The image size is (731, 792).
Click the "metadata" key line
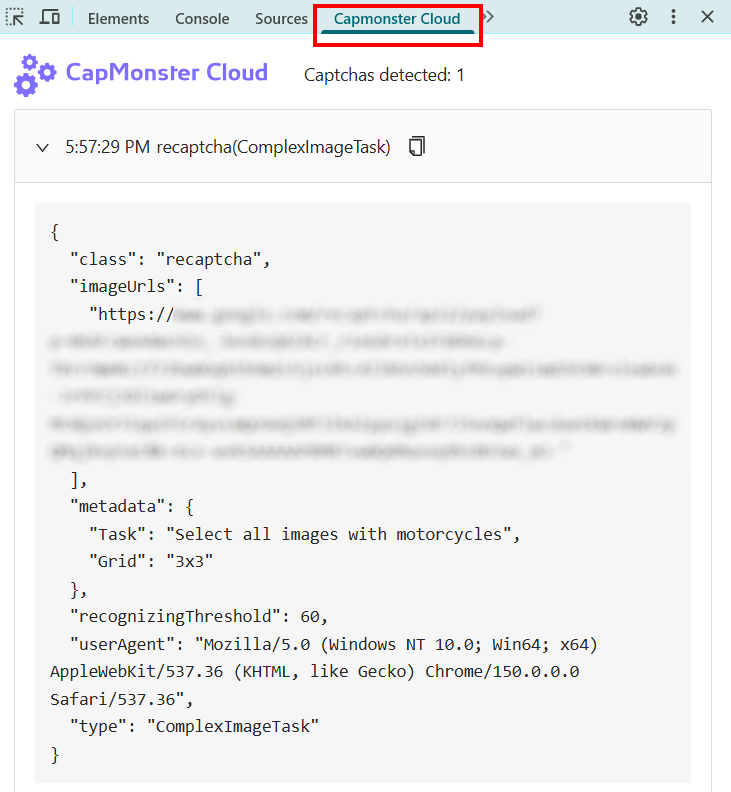(131, 506)
